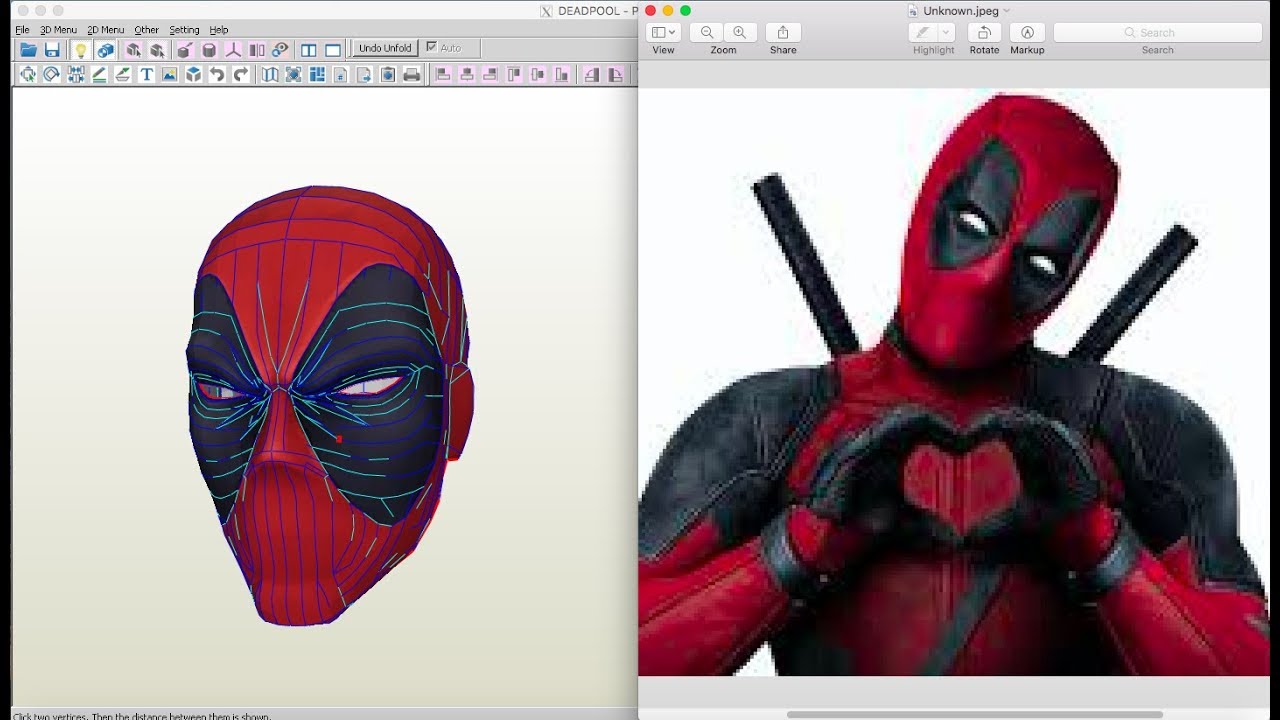The image size is (1280, 720).
Task: Click the red point on the 3D mask
Action: click(x=339, y=438)
